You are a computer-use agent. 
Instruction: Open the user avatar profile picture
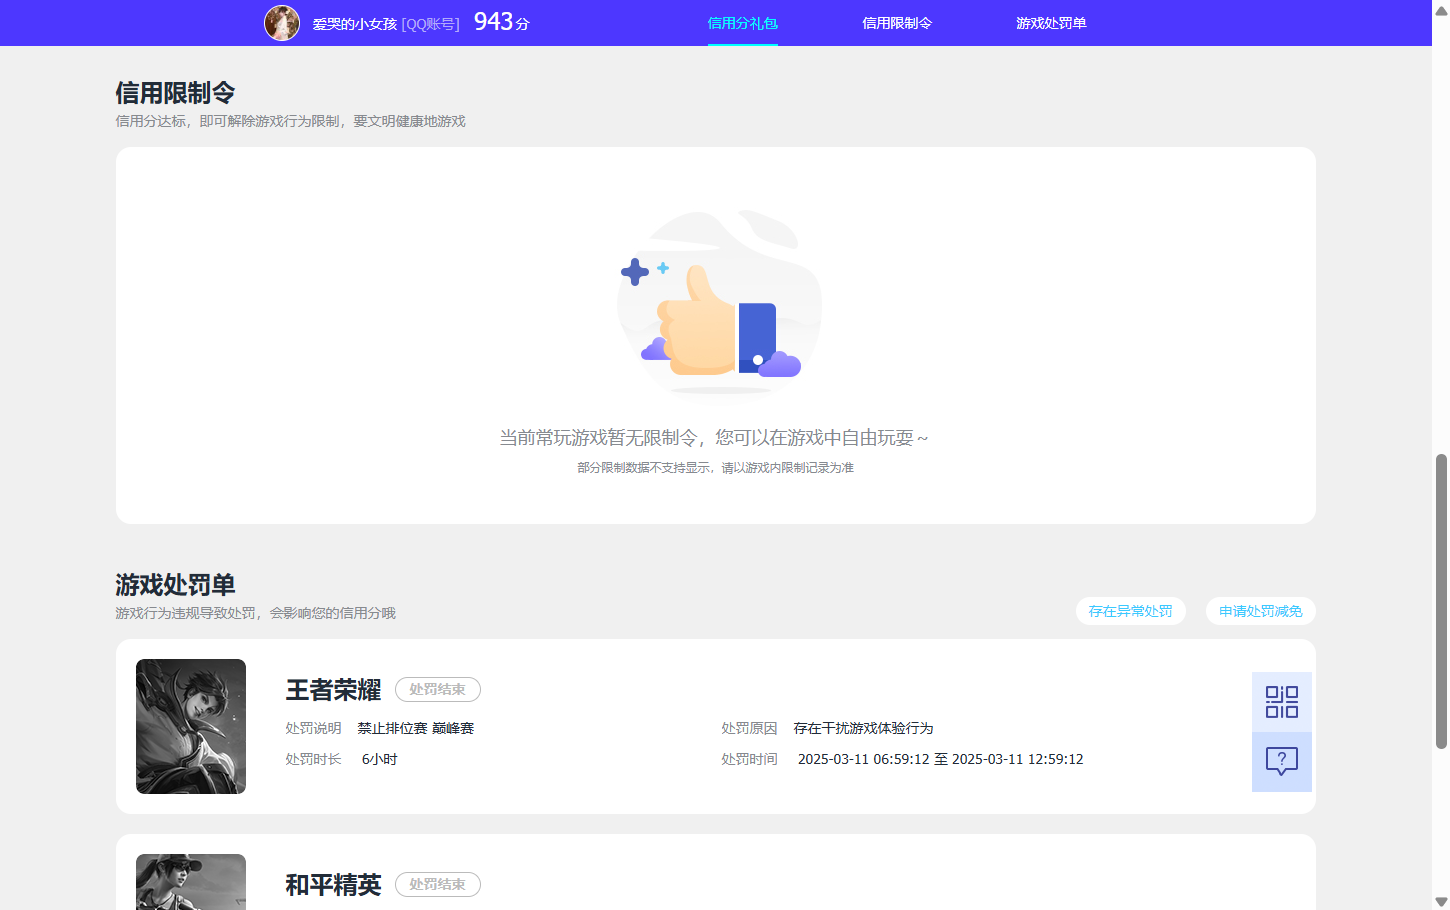click(x=283, y=22)
